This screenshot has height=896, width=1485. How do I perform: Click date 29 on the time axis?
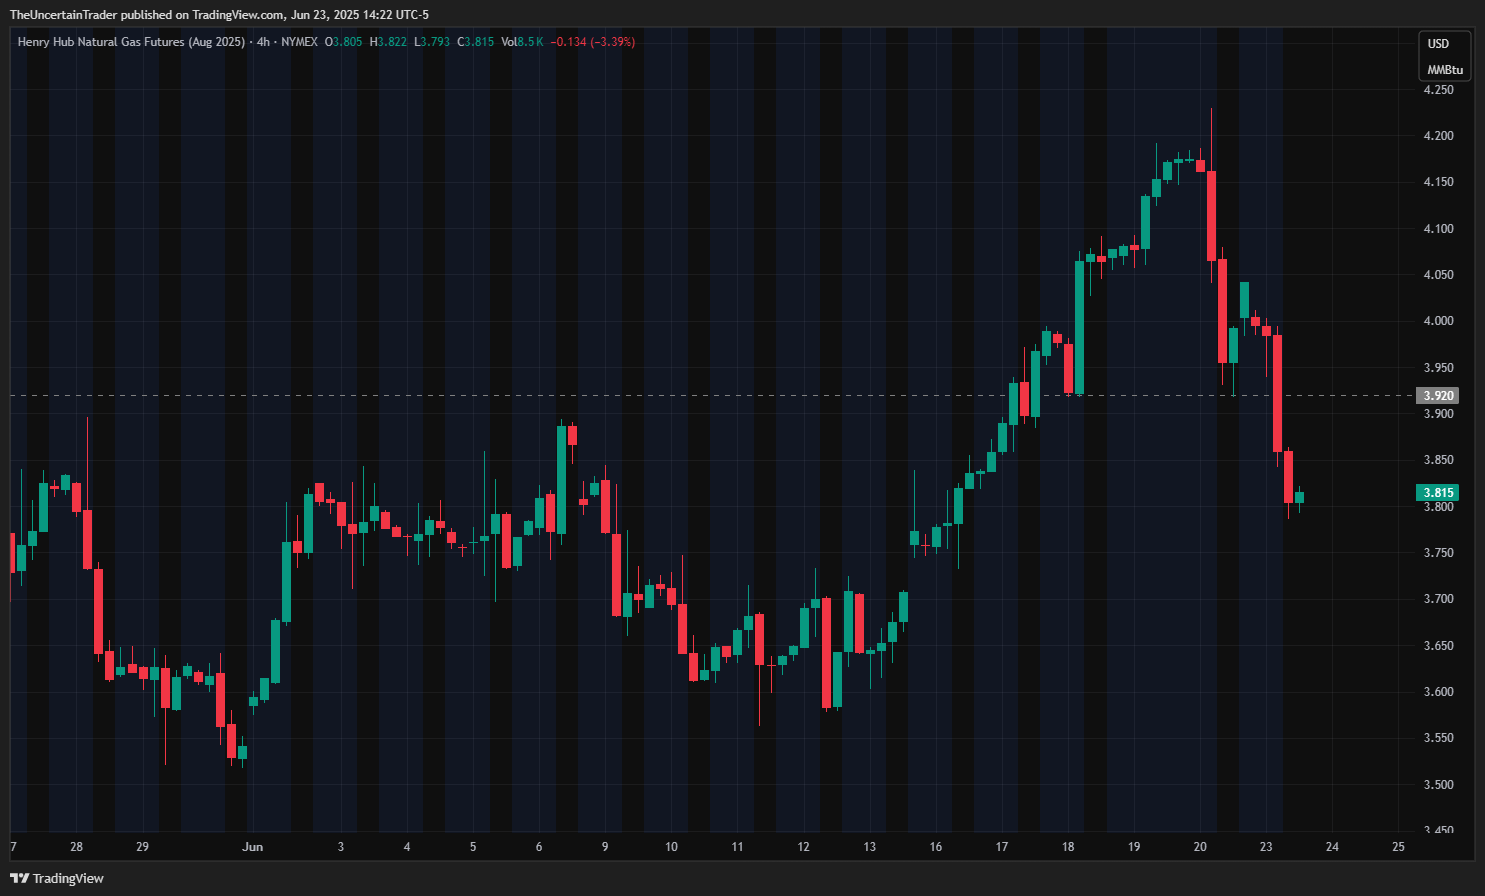coord(143,847)
